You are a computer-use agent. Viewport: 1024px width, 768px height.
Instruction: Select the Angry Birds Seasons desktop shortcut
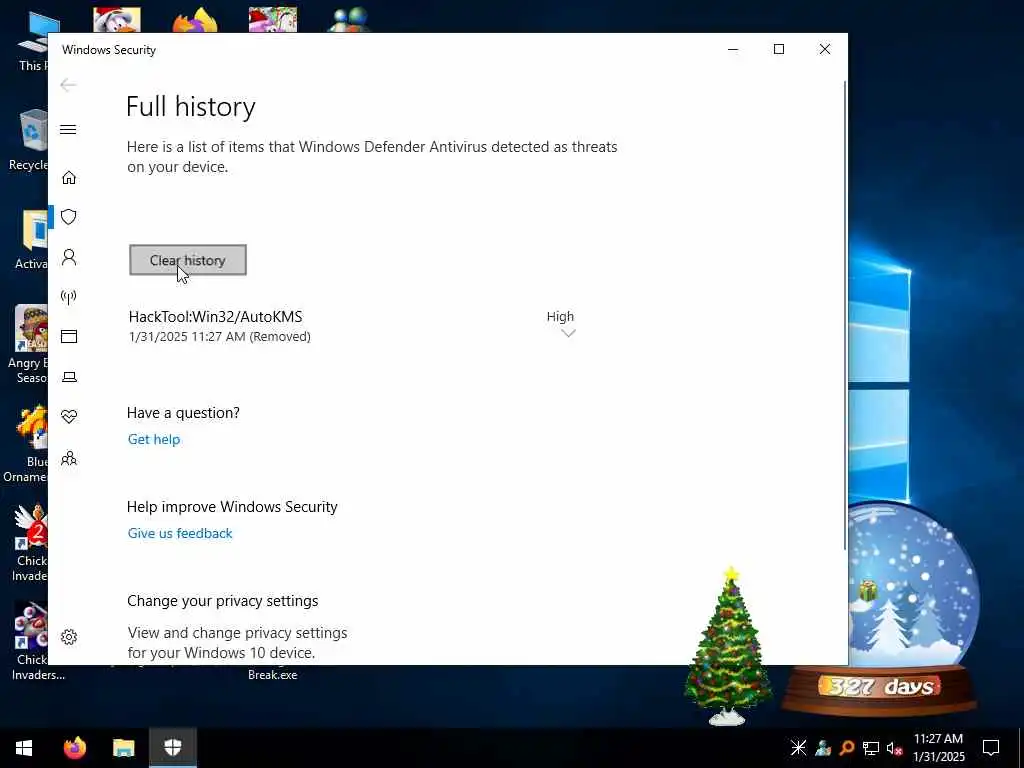pos(29,345)
